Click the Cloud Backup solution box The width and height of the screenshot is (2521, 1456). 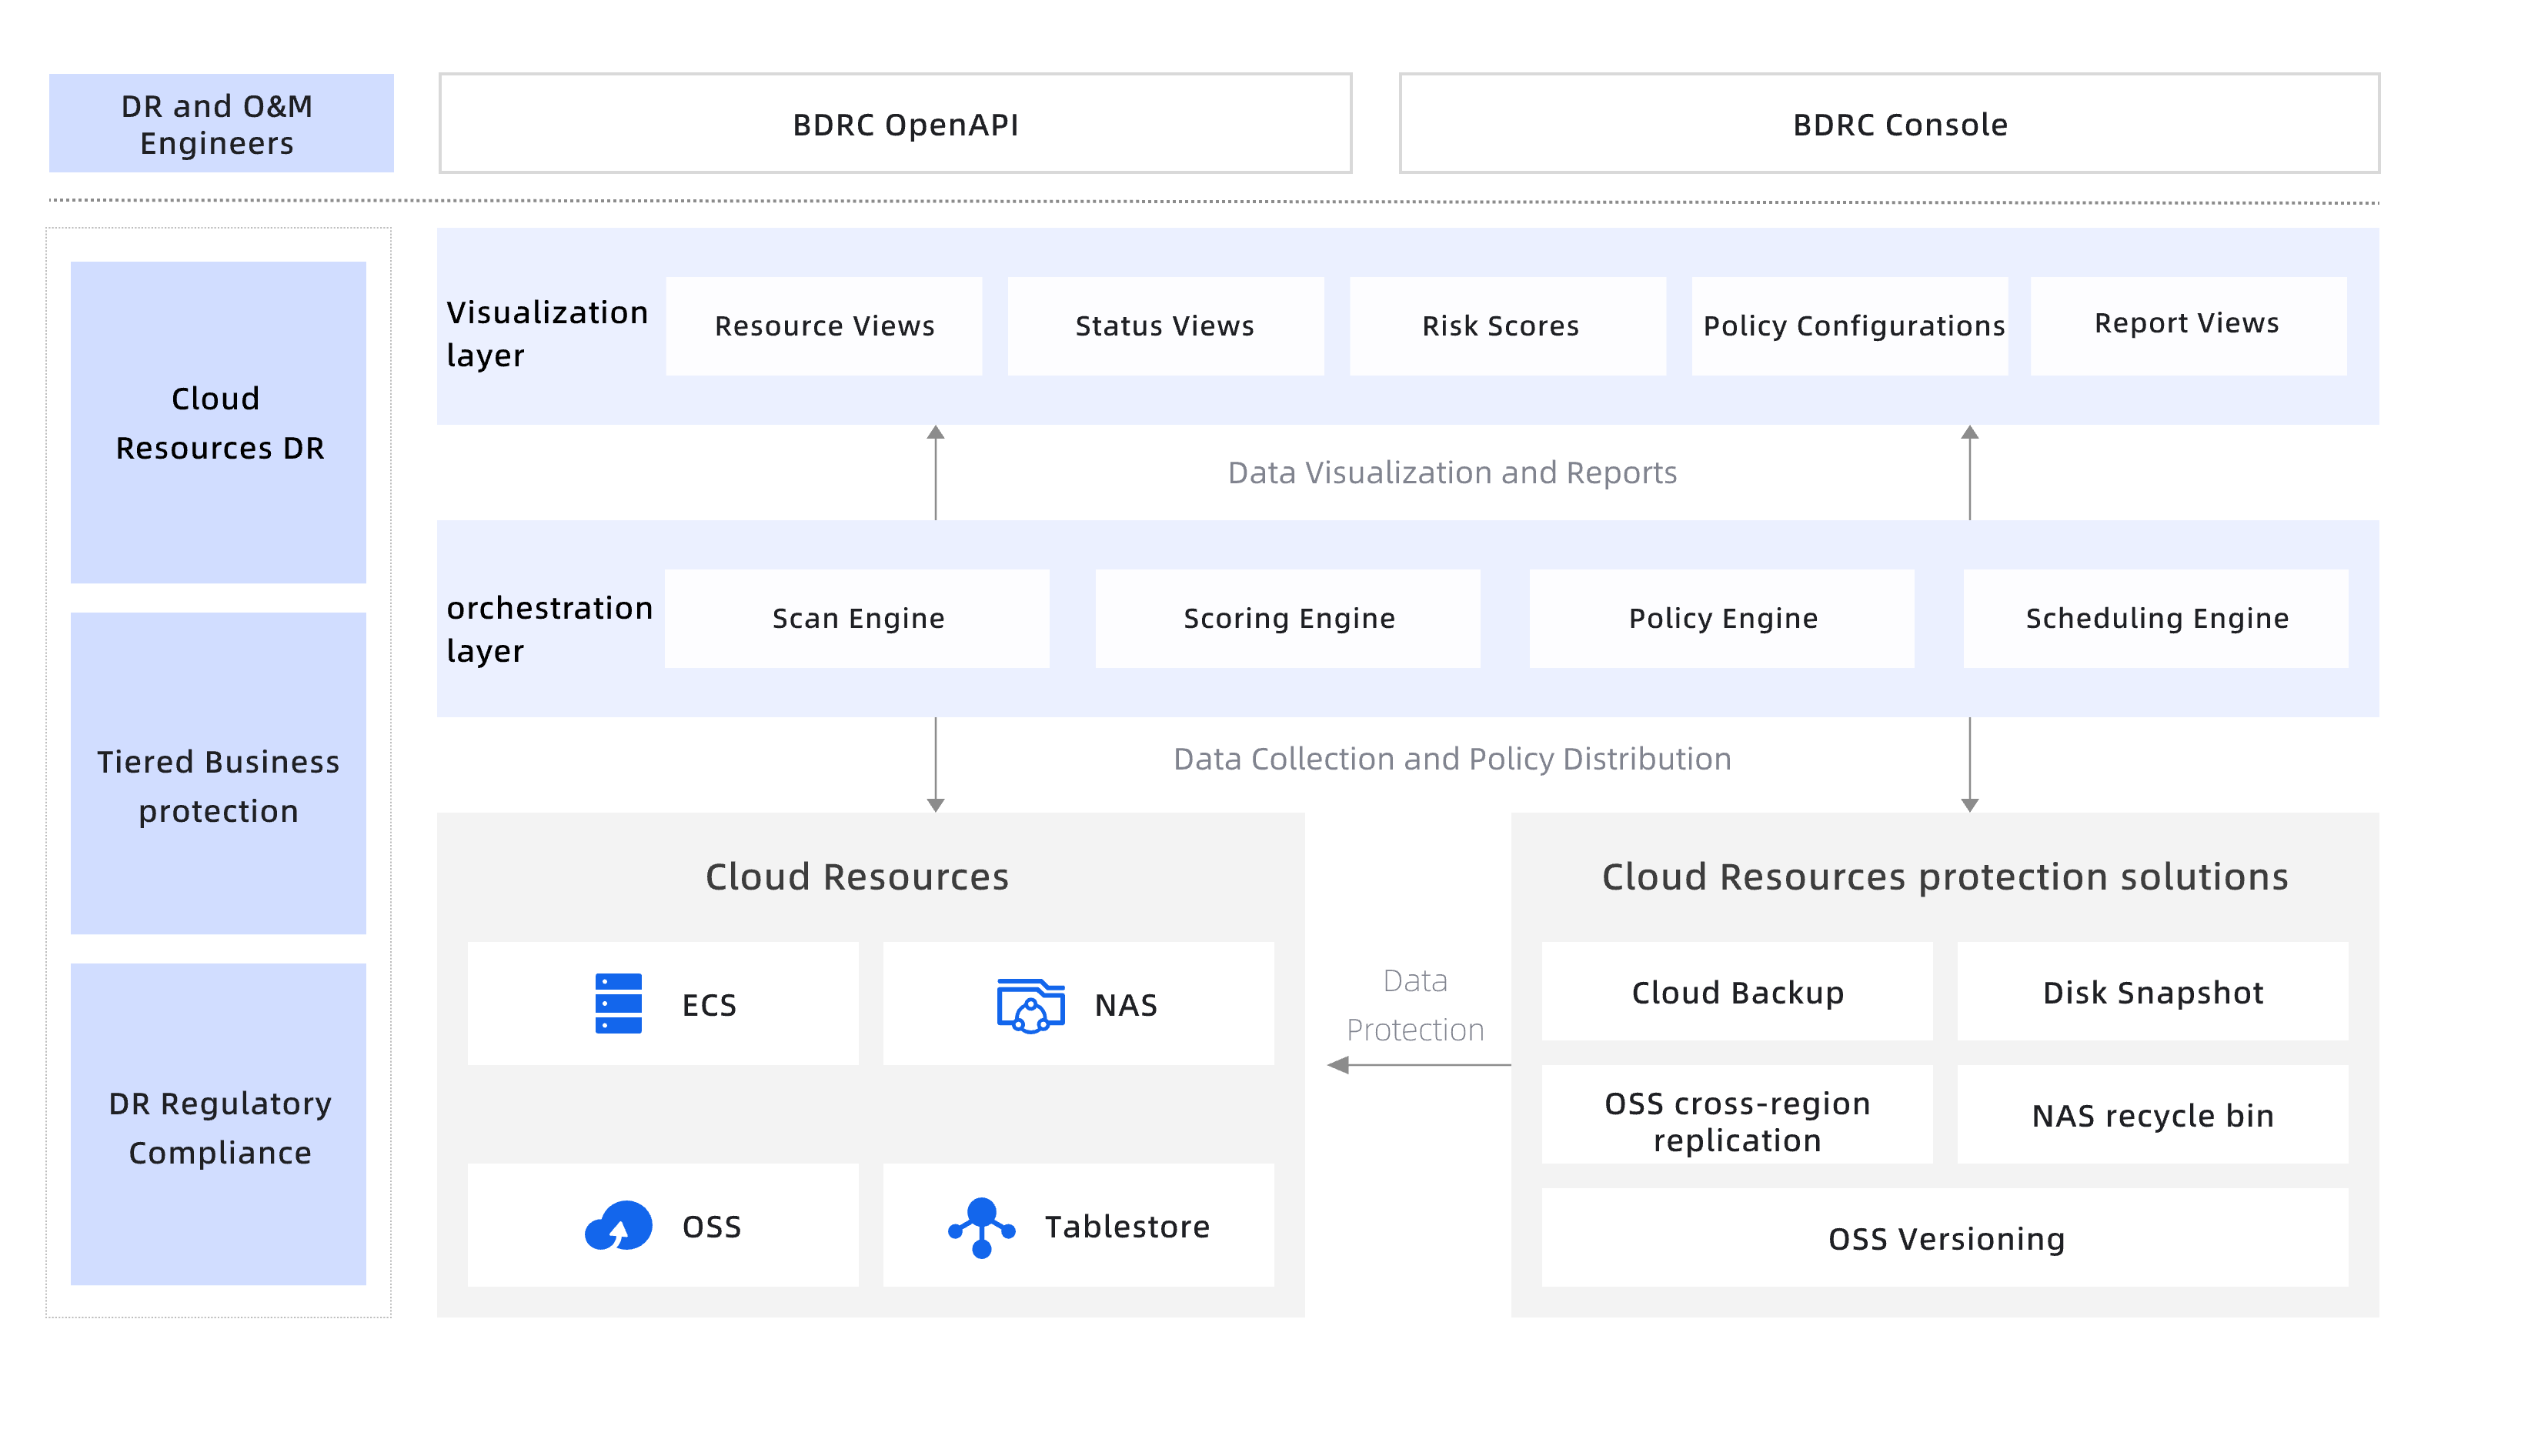coord(1736,992)
